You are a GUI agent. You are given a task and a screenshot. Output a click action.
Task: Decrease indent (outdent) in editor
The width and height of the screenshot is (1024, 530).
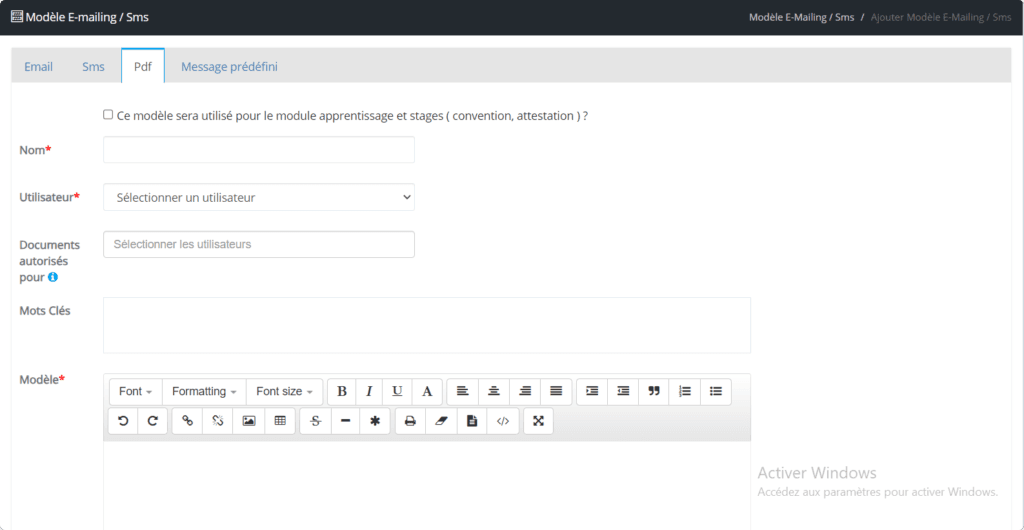[623, 392]
